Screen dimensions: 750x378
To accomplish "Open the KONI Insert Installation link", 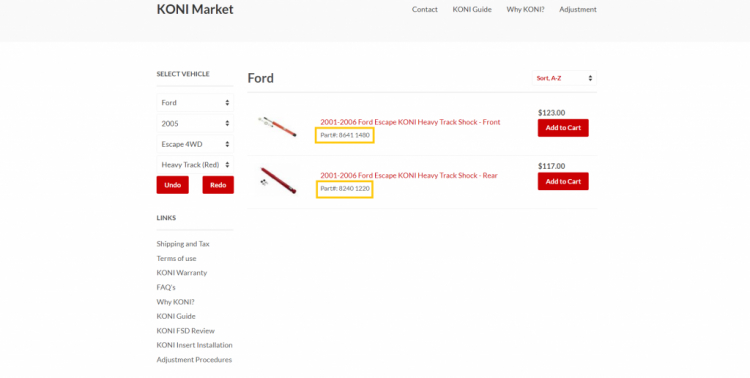I will pyautogui.click(x=194, y=345).
